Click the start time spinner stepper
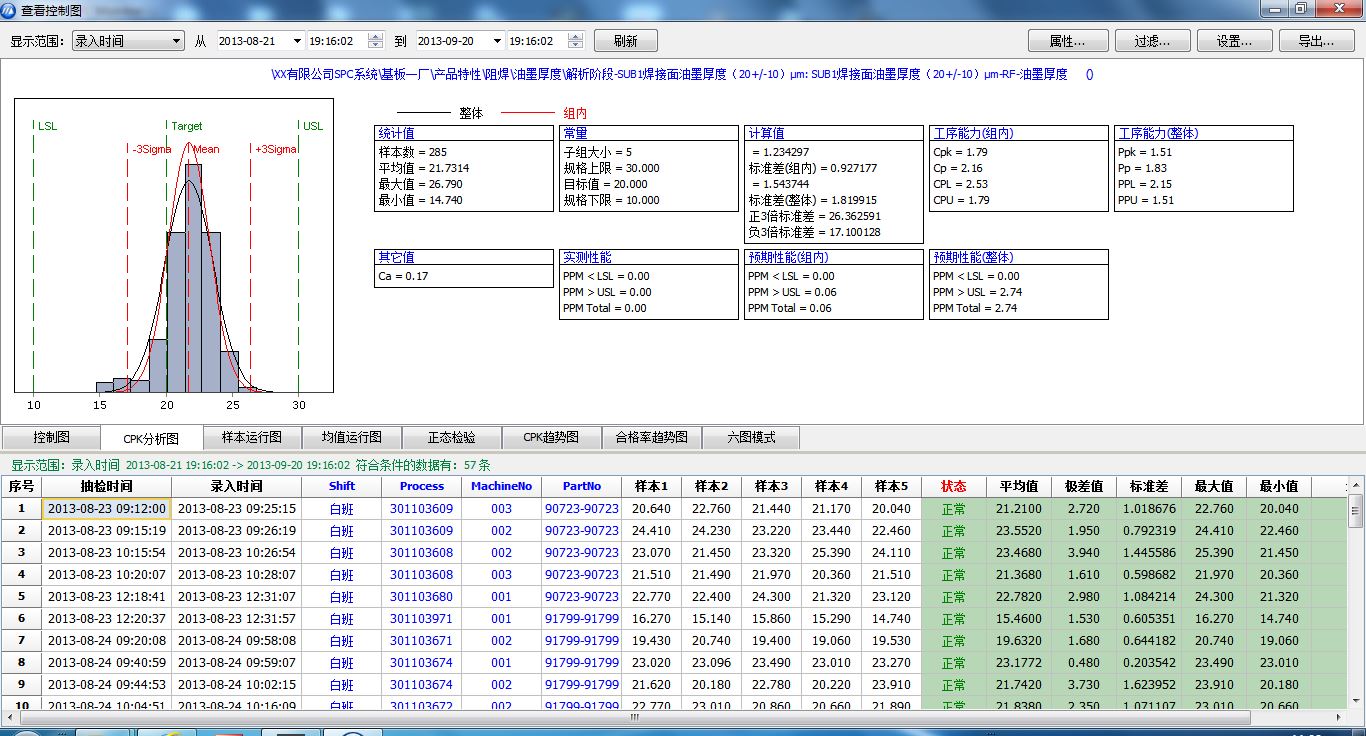Image resolution: width=1366 pixels, height=736 pixels. (x=376, y=41)
